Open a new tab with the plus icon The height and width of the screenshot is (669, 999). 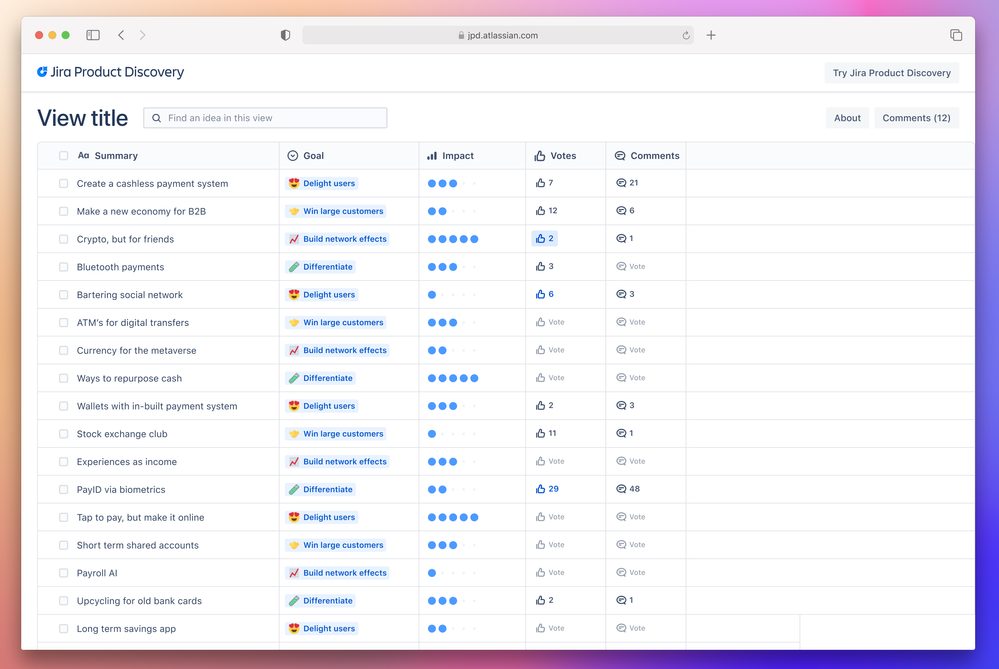pyautogui.click(x=711, y=35)
